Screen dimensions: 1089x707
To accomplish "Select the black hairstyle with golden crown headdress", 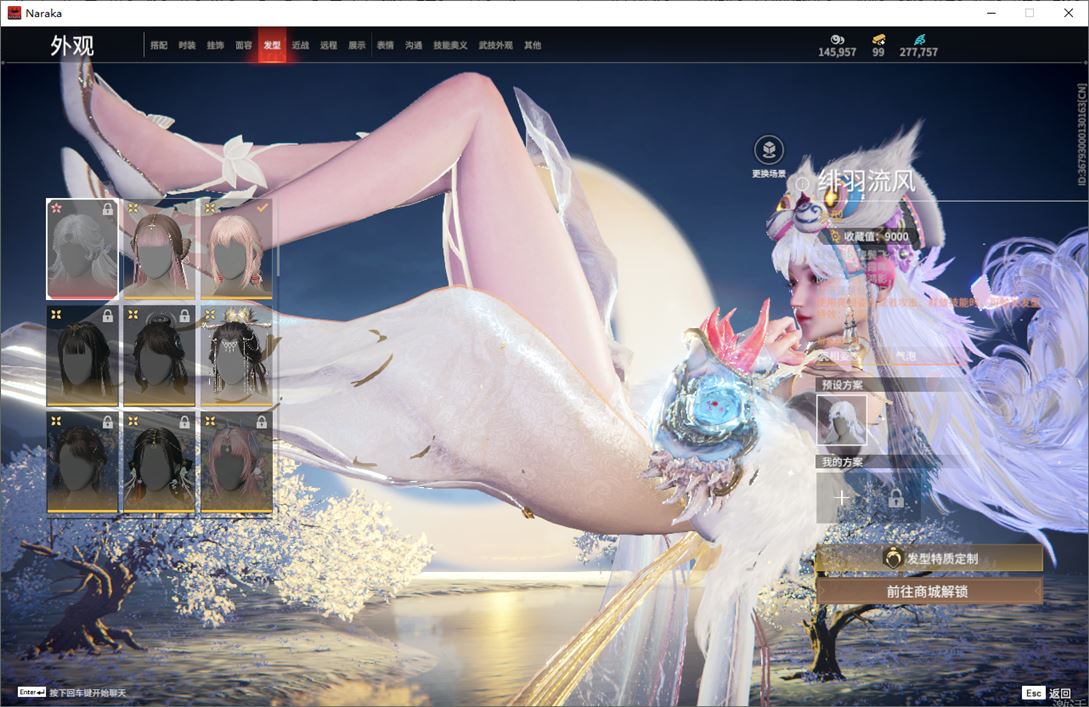I will point(236,356).
